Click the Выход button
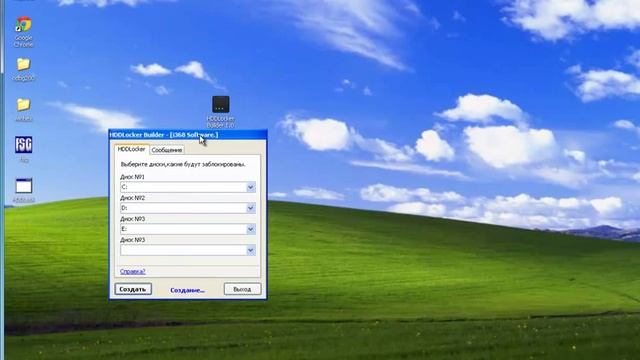 click(x=242, y=289)
